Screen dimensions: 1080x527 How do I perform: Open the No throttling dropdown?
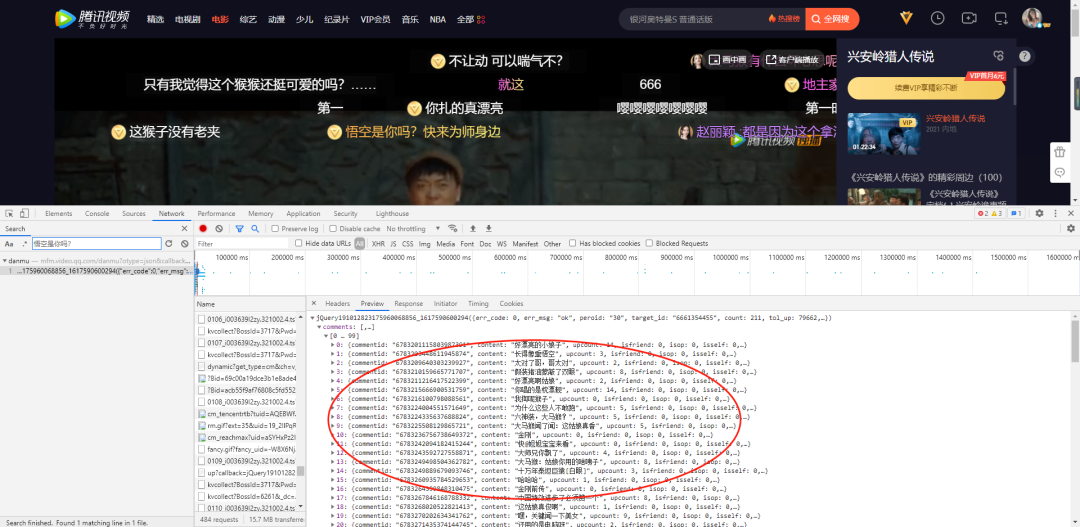[x=412, y=229]
